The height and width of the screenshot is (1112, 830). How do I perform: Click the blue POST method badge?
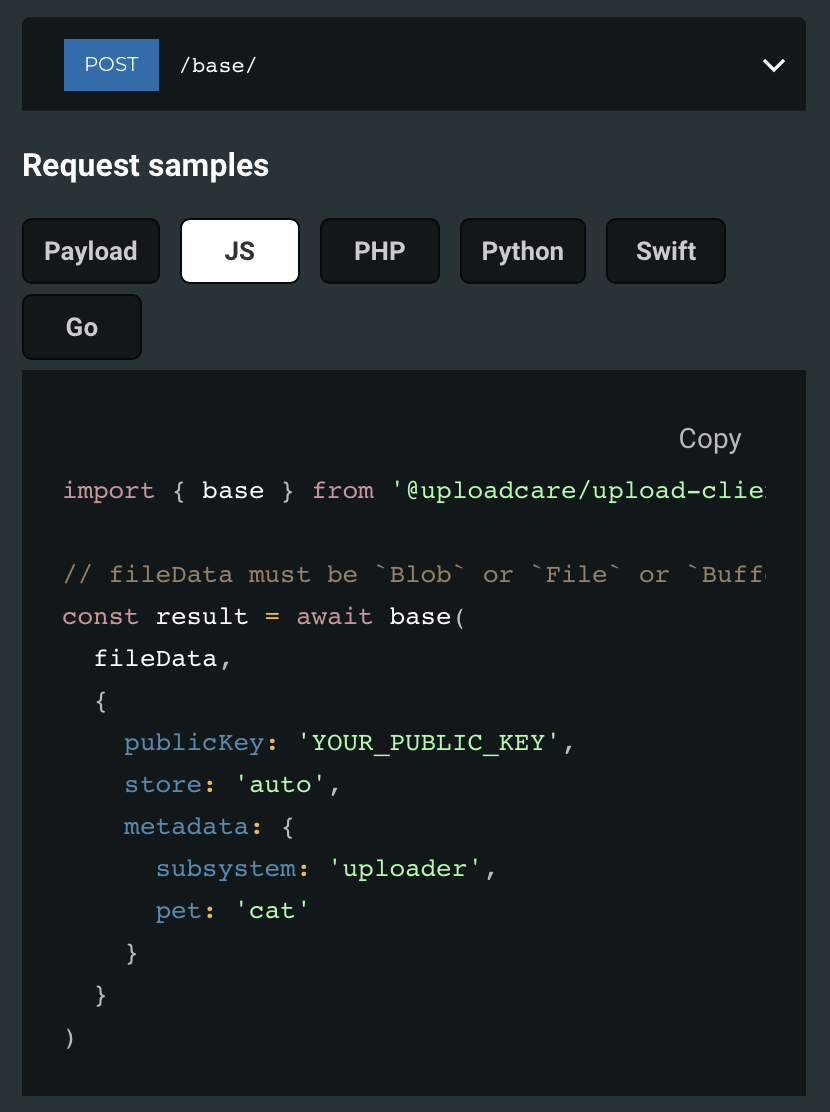[111, 65]
